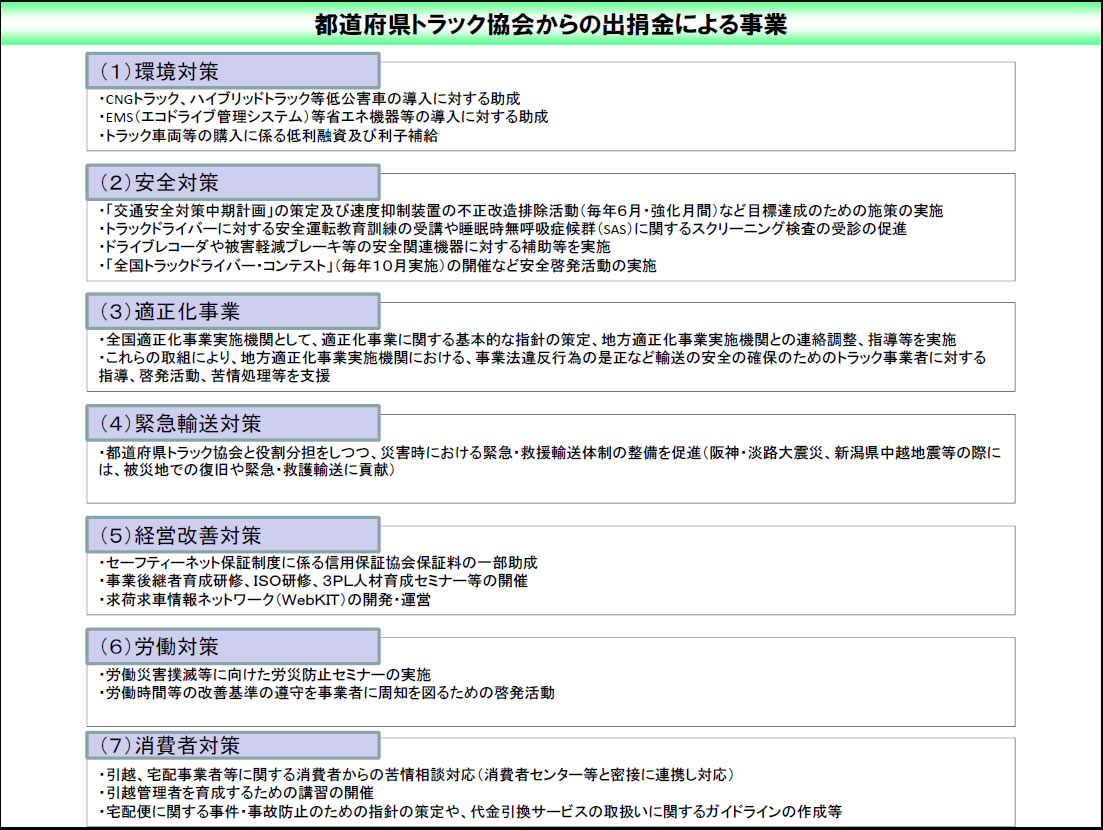
Task: Click the 「全国トラックドライバー・コンテスト」 line
Action: (x=378, y=266)
